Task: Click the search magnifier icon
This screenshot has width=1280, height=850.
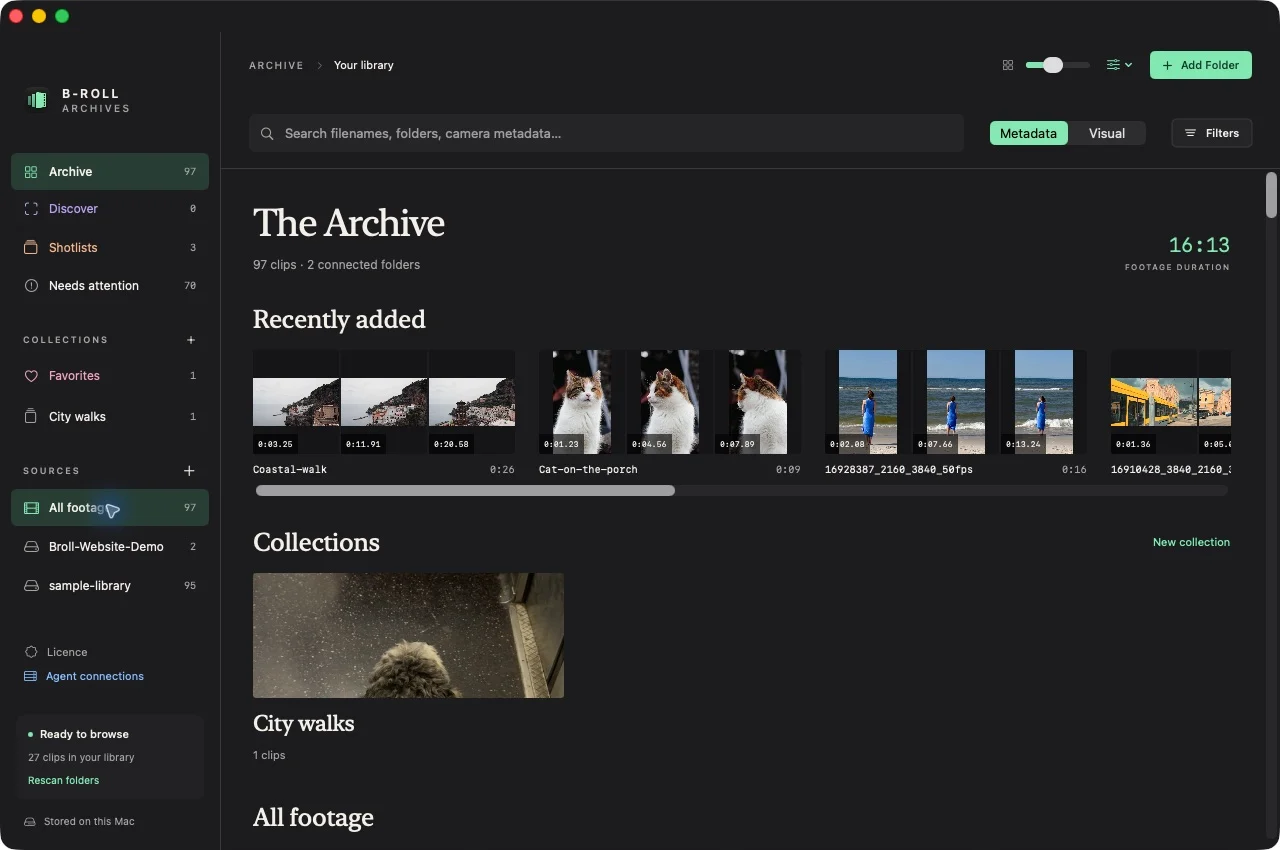Action: click(267, 133)
